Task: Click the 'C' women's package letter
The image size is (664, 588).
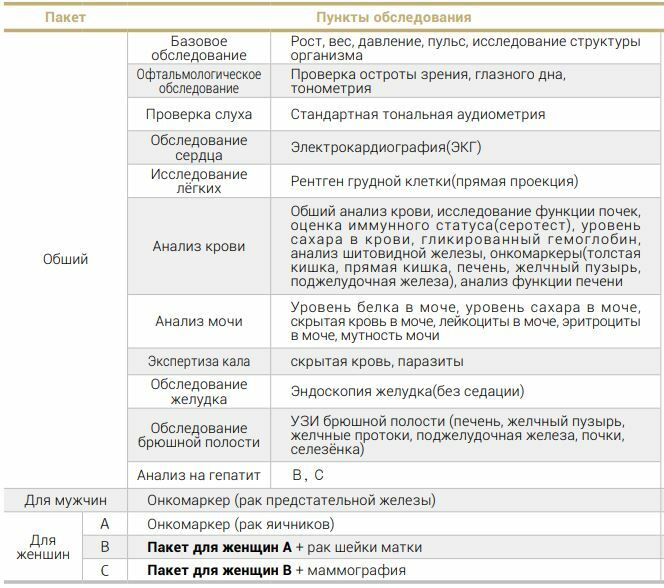Action: click(x=105, y=571)
